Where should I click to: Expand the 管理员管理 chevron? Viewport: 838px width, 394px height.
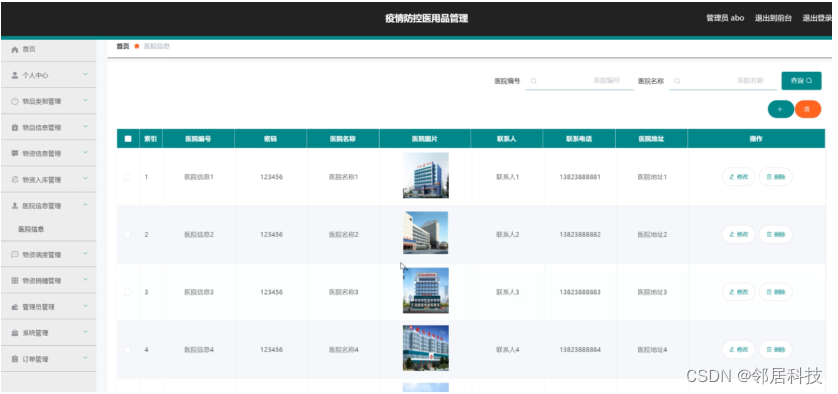point(86,306)
